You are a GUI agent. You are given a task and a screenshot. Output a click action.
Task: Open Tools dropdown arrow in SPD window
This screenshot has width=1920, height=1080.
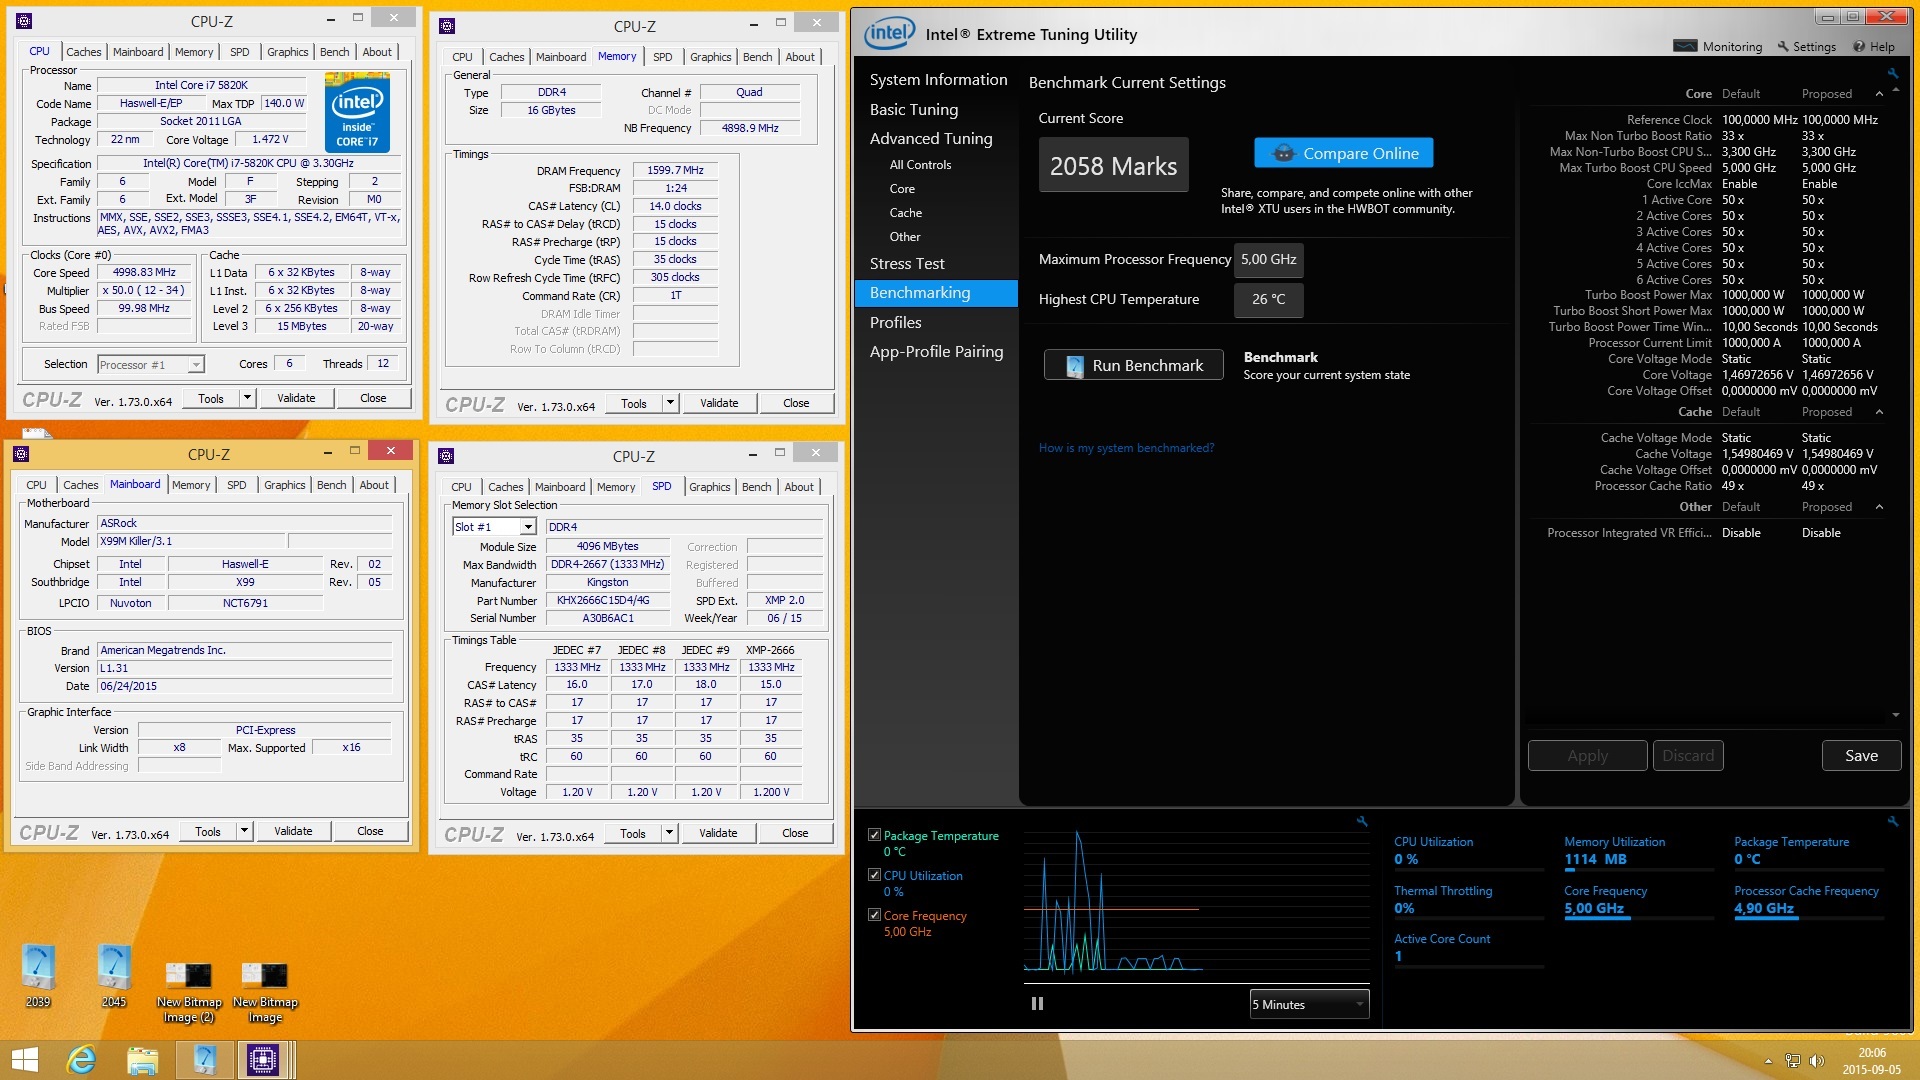(669, 833)
